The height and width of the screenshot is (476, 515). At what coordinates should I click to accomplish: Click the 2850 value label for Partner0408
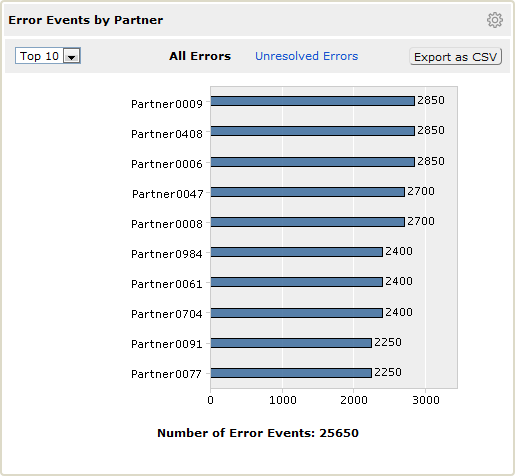tap(431, 130)
